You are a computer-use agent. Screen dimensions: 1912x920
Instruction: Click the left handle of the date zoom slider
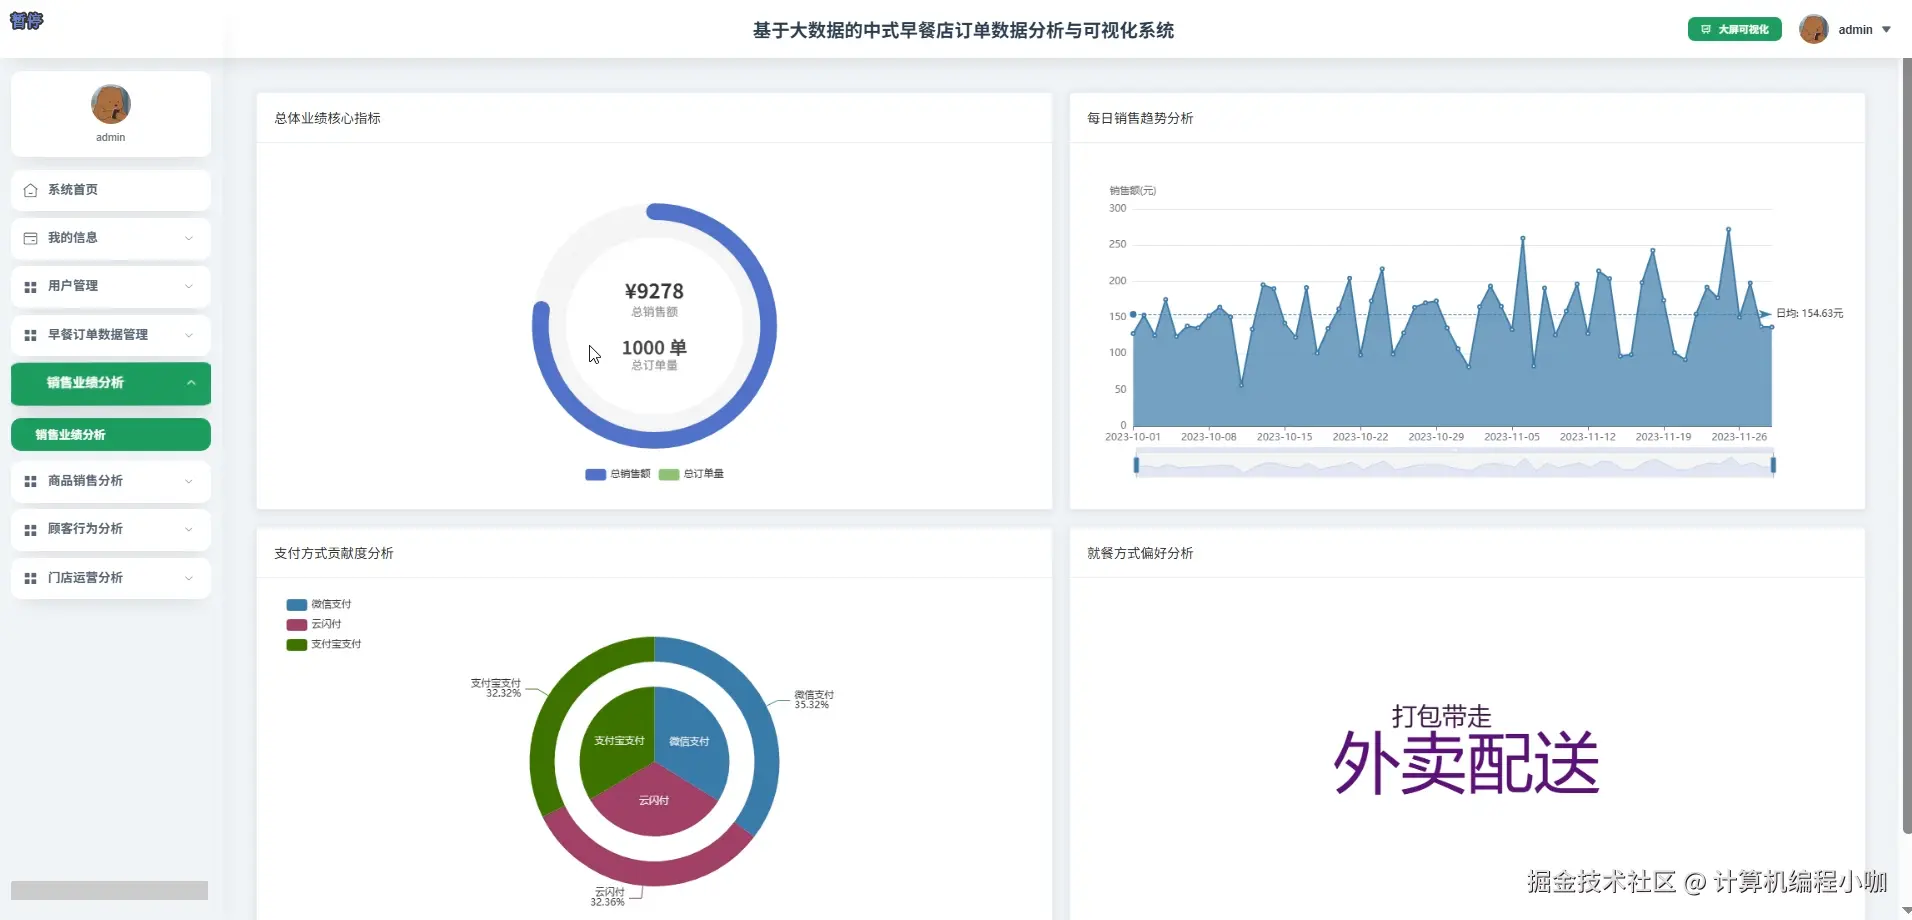[x=1136, y=465]
